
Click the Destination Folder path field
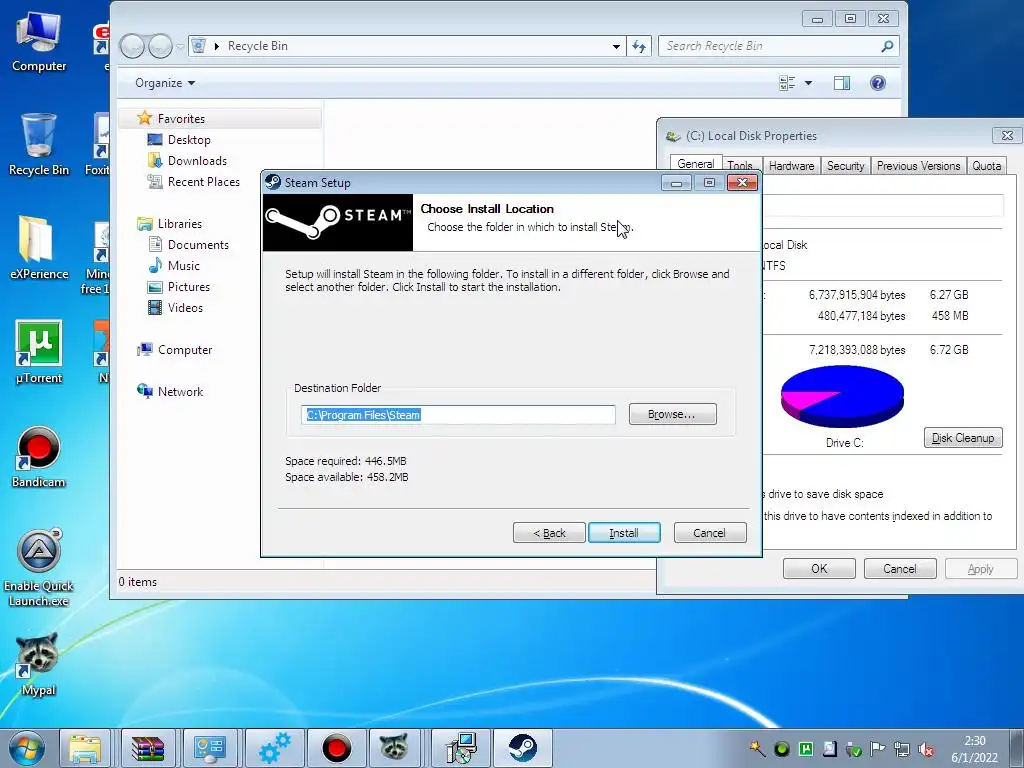click(458, 415)
